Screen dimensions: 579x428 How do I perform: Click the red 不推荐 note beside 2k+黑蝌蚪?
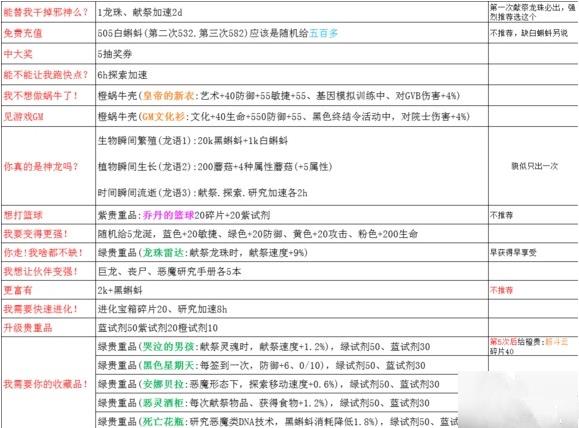[501, 290]
